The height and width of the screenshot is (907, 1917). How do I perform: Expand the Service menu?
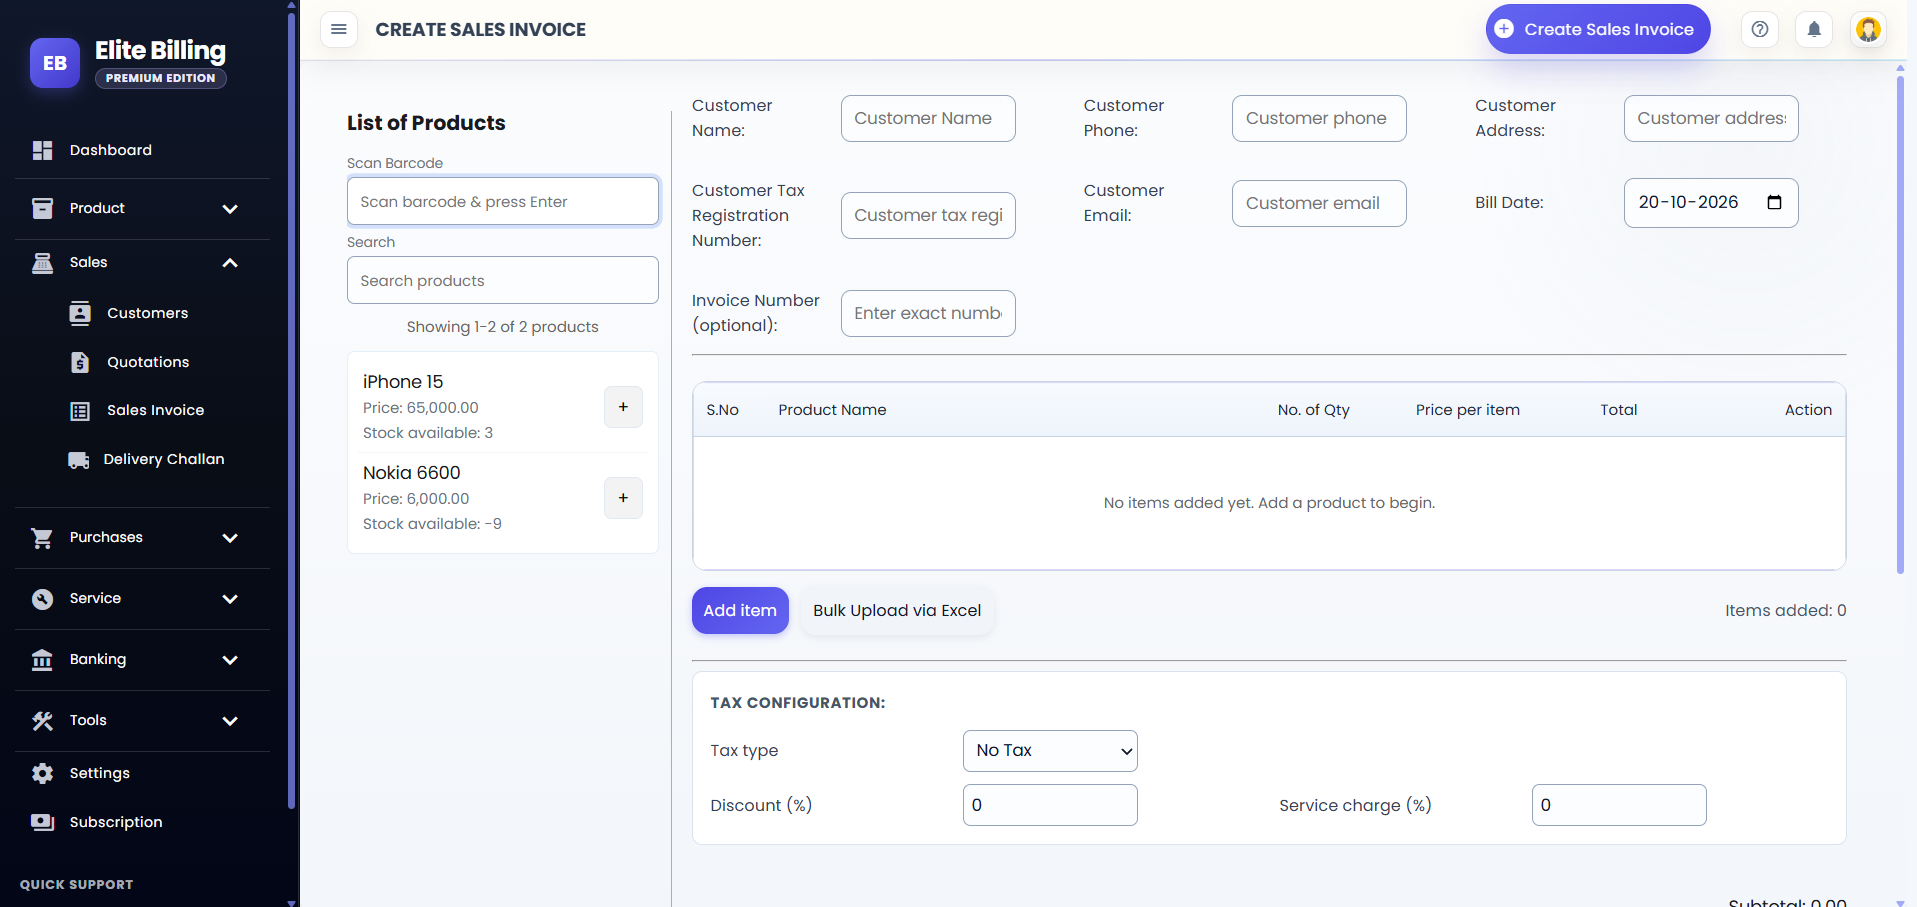pos(142,598)
